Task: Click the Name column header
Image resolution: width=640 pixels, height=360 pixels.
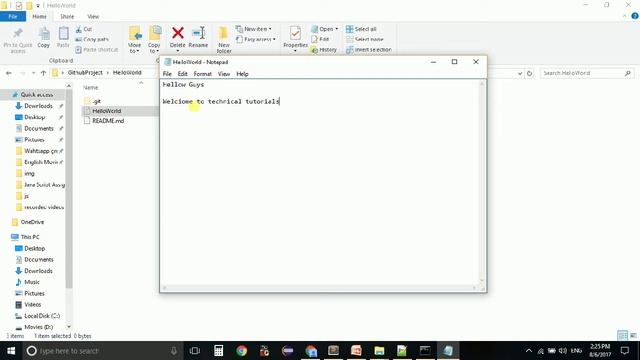Action: 91,87
